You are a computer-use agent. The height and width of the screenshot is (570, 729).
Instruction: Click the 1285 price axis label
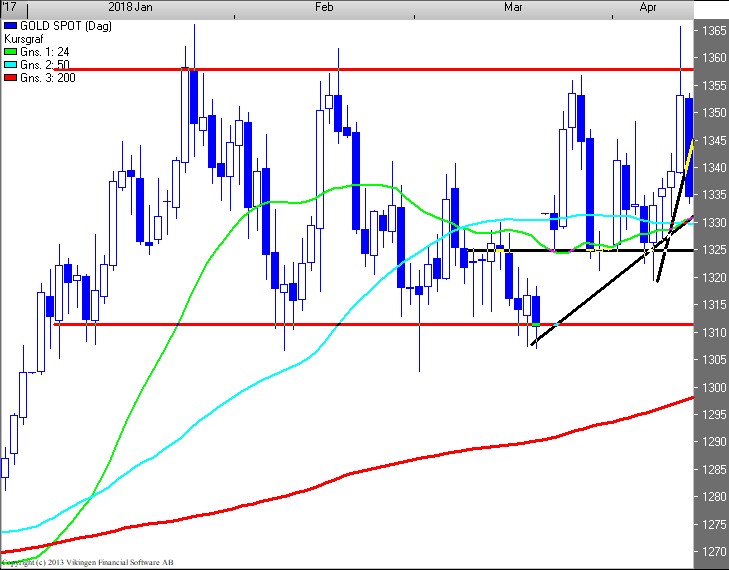[x=714, y=469]
